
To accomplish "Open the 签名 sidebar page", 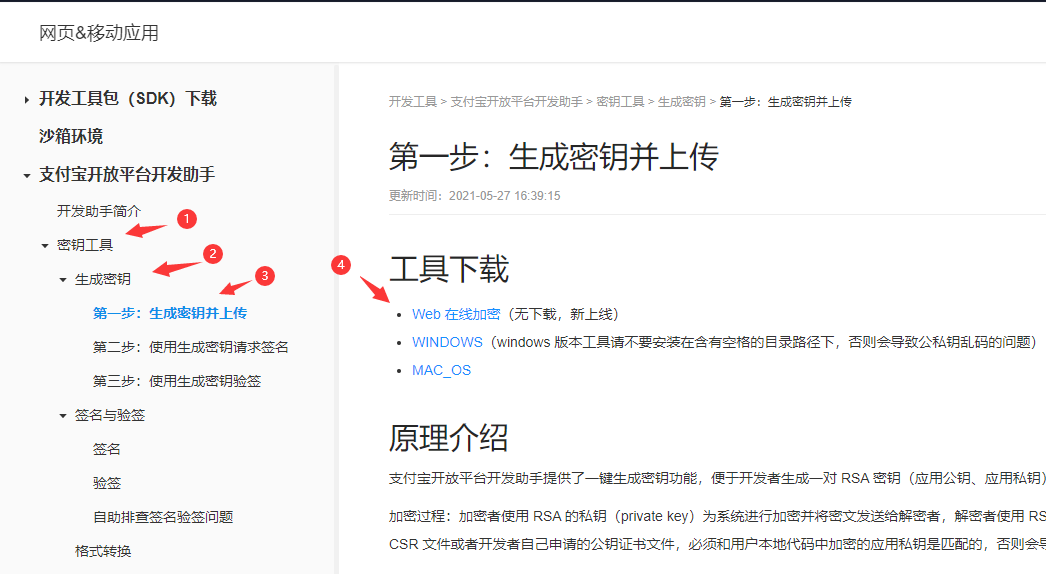I will pyautogui.click(x=107, y=449).
